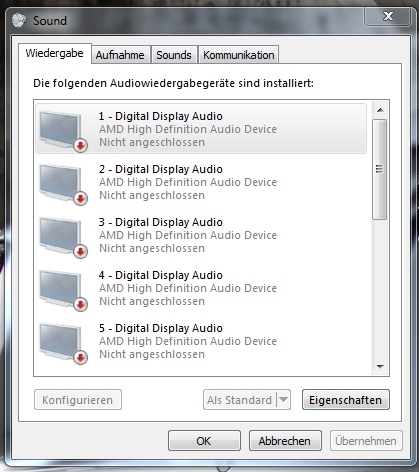Select the 2 - Digital Display Audio entry
The width and height of the screenshot is (419, 472).
(x=201, y=182)
